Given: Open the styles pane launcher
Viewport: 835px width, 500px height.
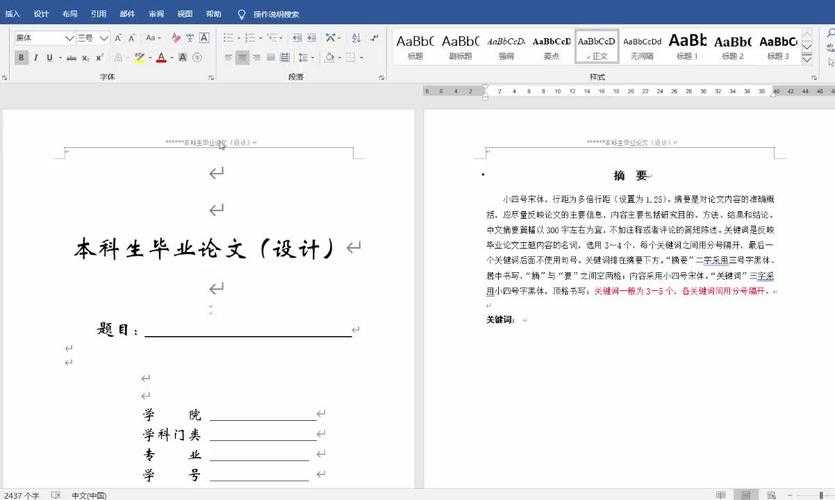Looking at the screenshot, I should coord(814,78).
